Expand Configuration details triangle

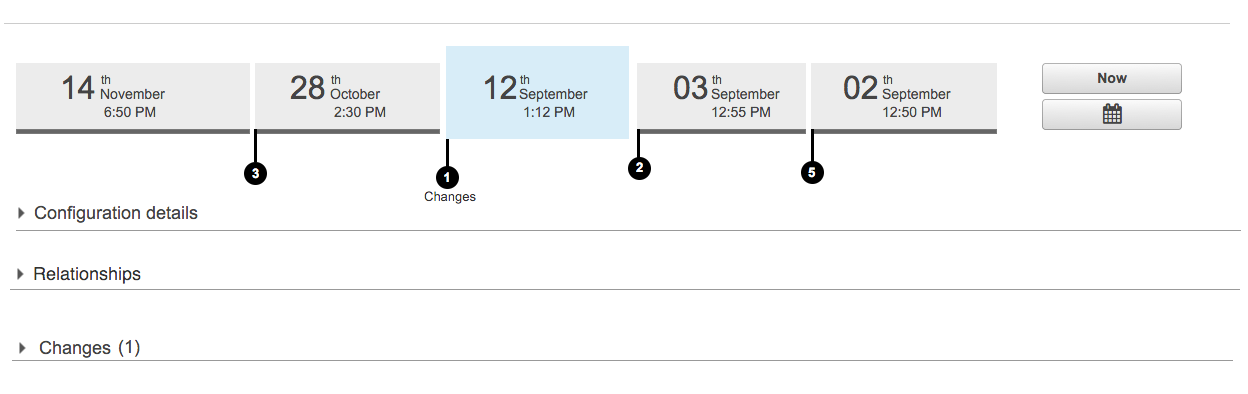pyautogui.click(x=21, y=213)
